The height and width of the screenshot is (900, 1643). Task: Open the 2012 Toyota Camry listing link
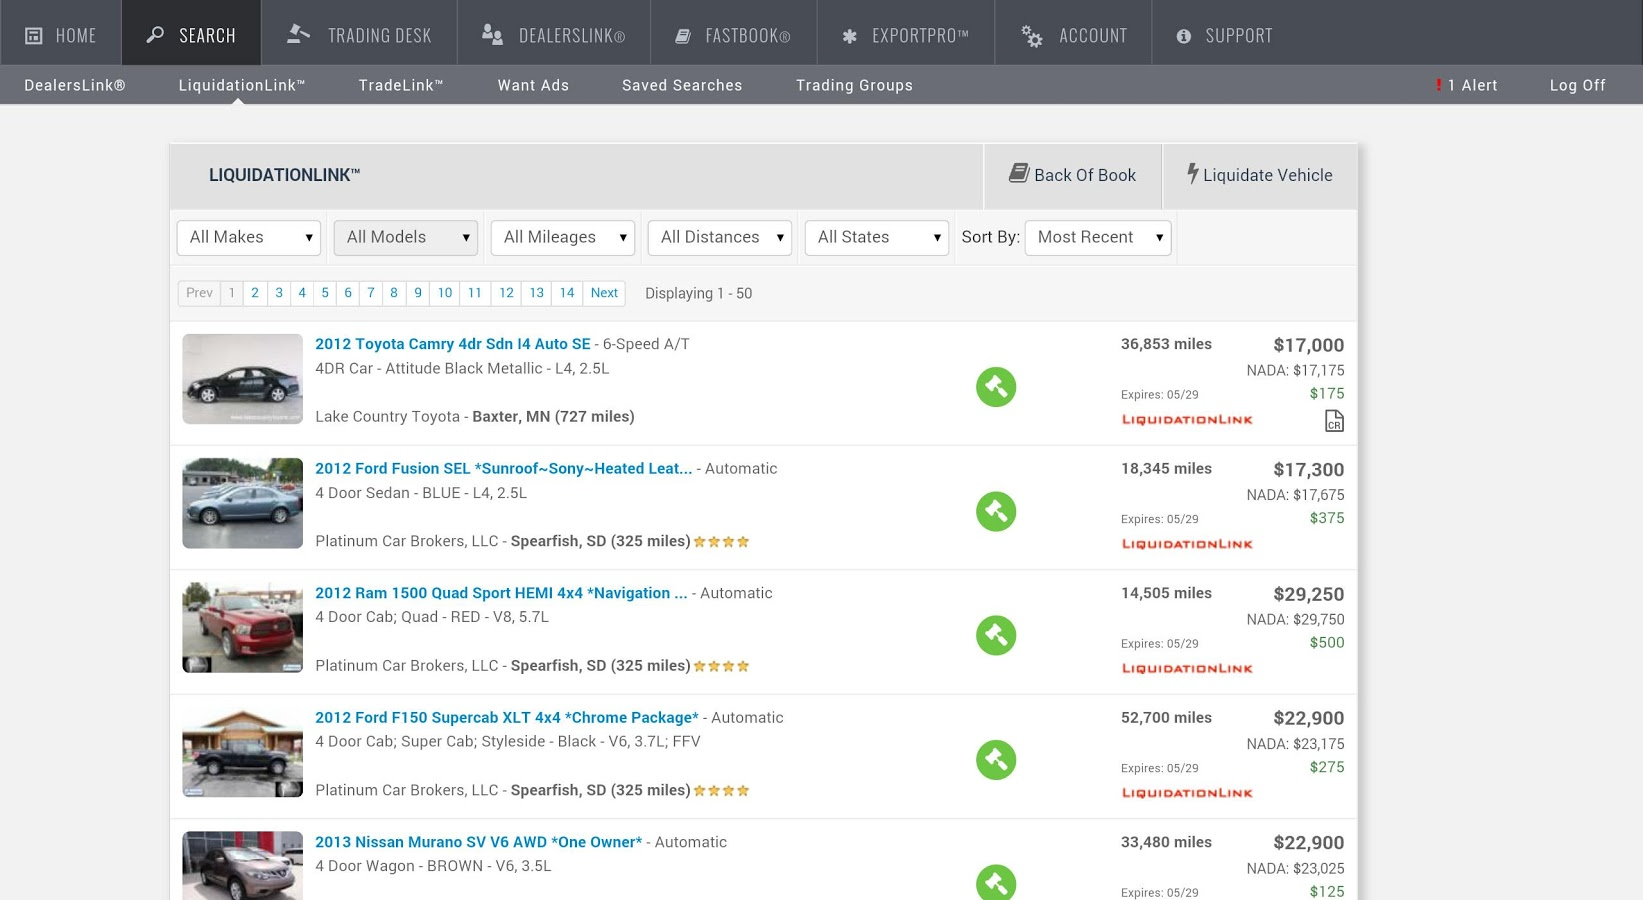453,344
